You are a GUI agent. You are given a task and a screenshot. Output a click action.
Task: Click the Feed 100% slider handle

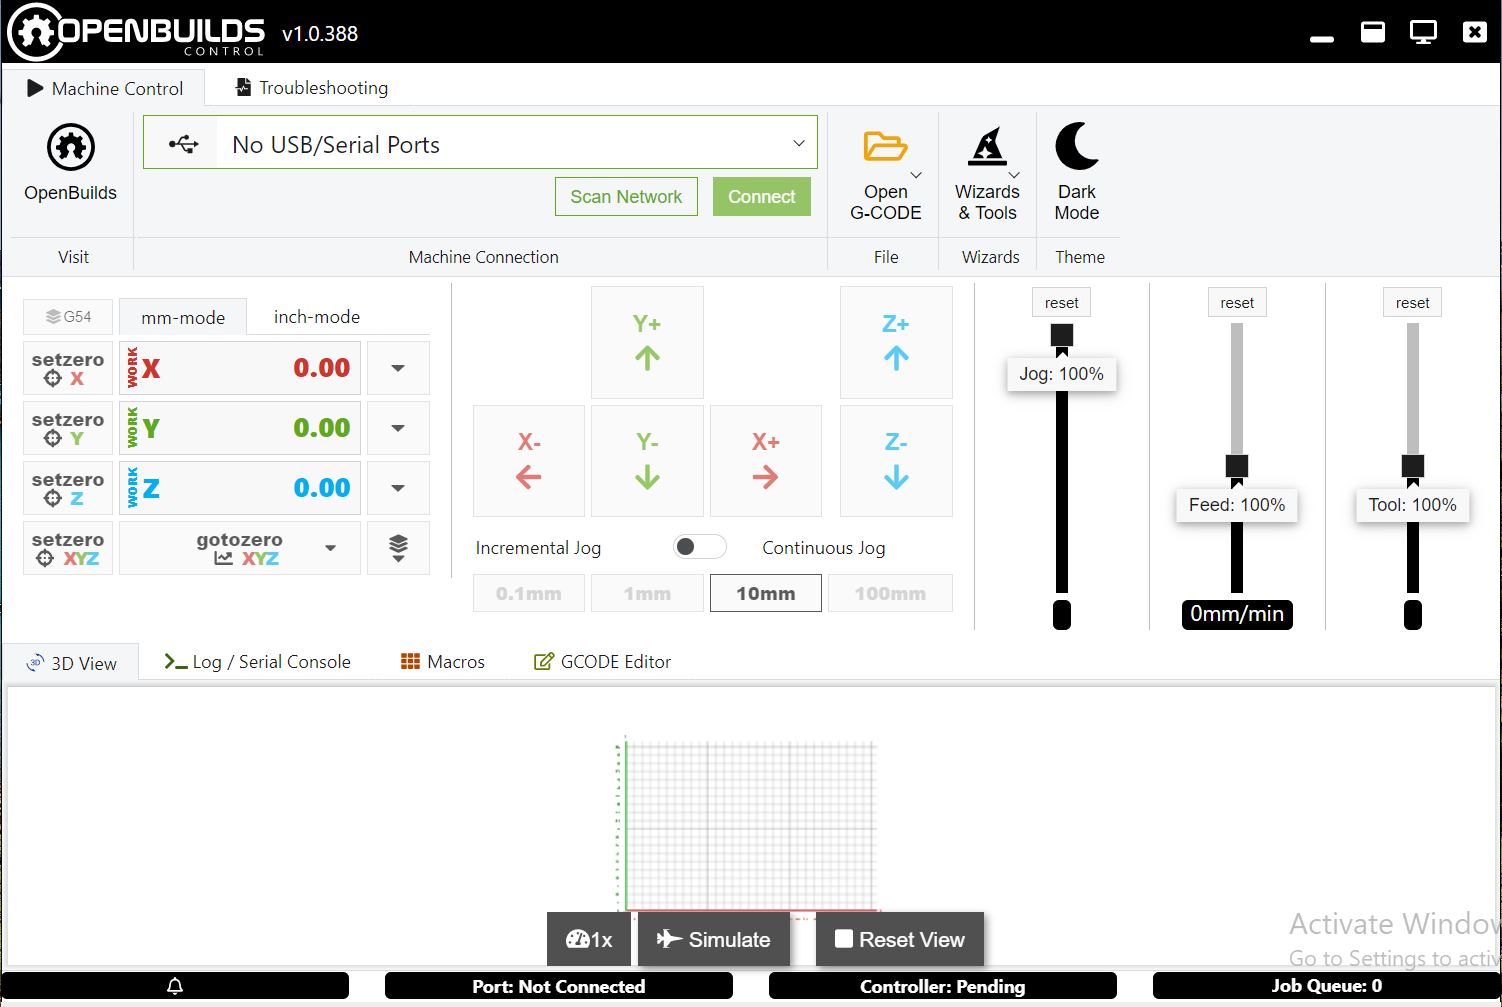[x=1237, y=466]
